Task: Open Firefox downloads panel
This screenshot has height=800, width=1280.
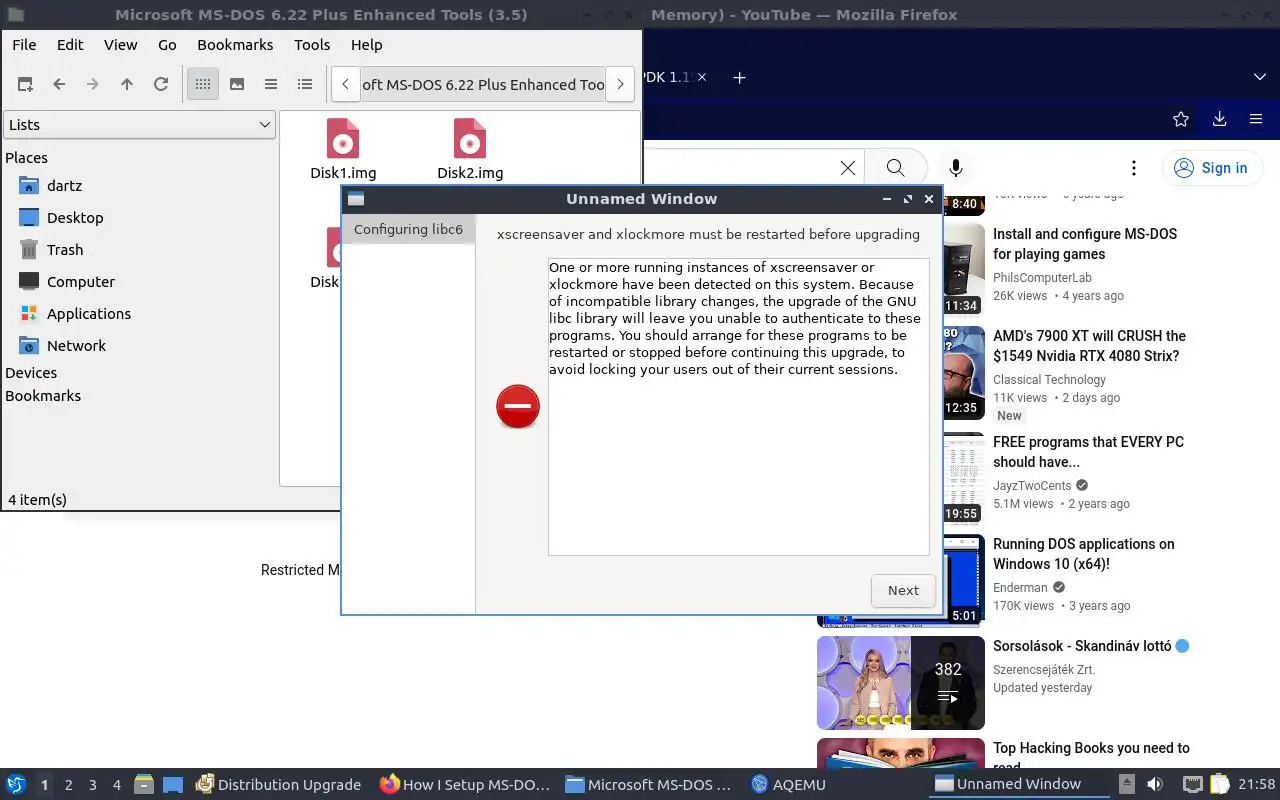Action: pyautogui.click(x=1219, y=119)
